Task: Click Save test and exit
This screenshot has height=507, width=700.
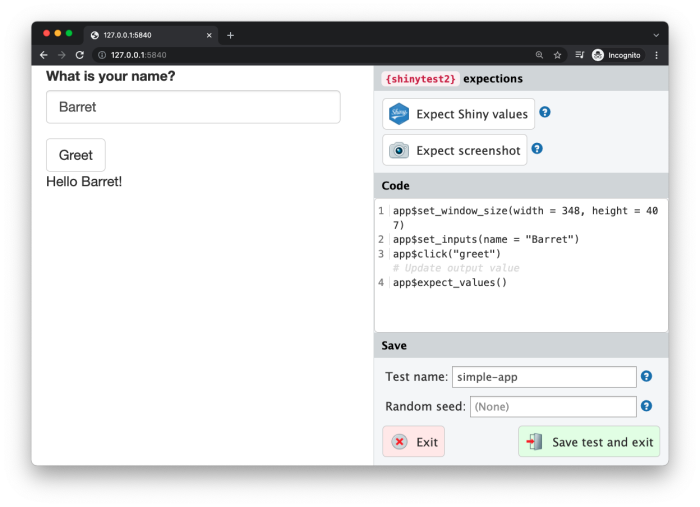Action: point(589,441)
